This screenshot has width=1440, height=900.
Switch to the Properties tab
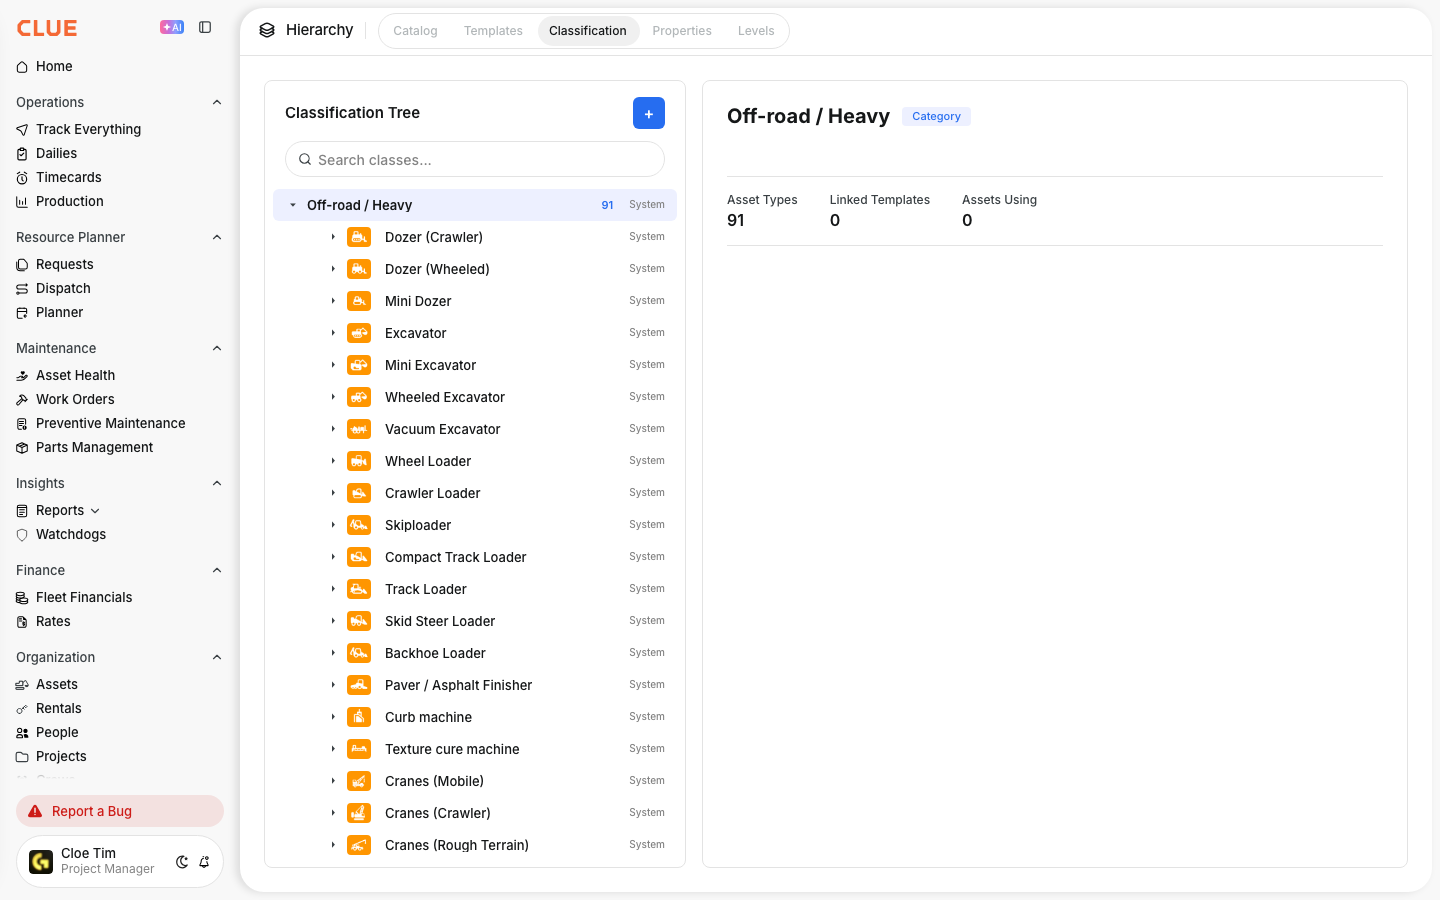point(682,31)
